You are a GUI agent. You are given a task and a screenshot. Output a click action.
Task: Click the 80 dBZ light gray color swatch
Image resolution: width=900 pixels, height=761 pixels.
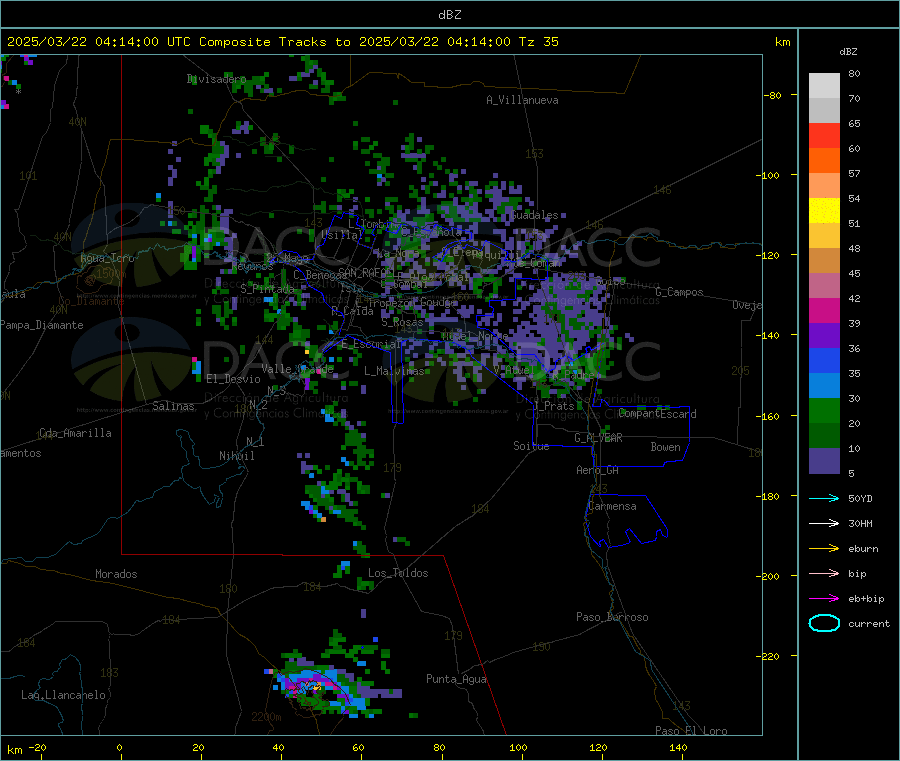tap(824, 86)
